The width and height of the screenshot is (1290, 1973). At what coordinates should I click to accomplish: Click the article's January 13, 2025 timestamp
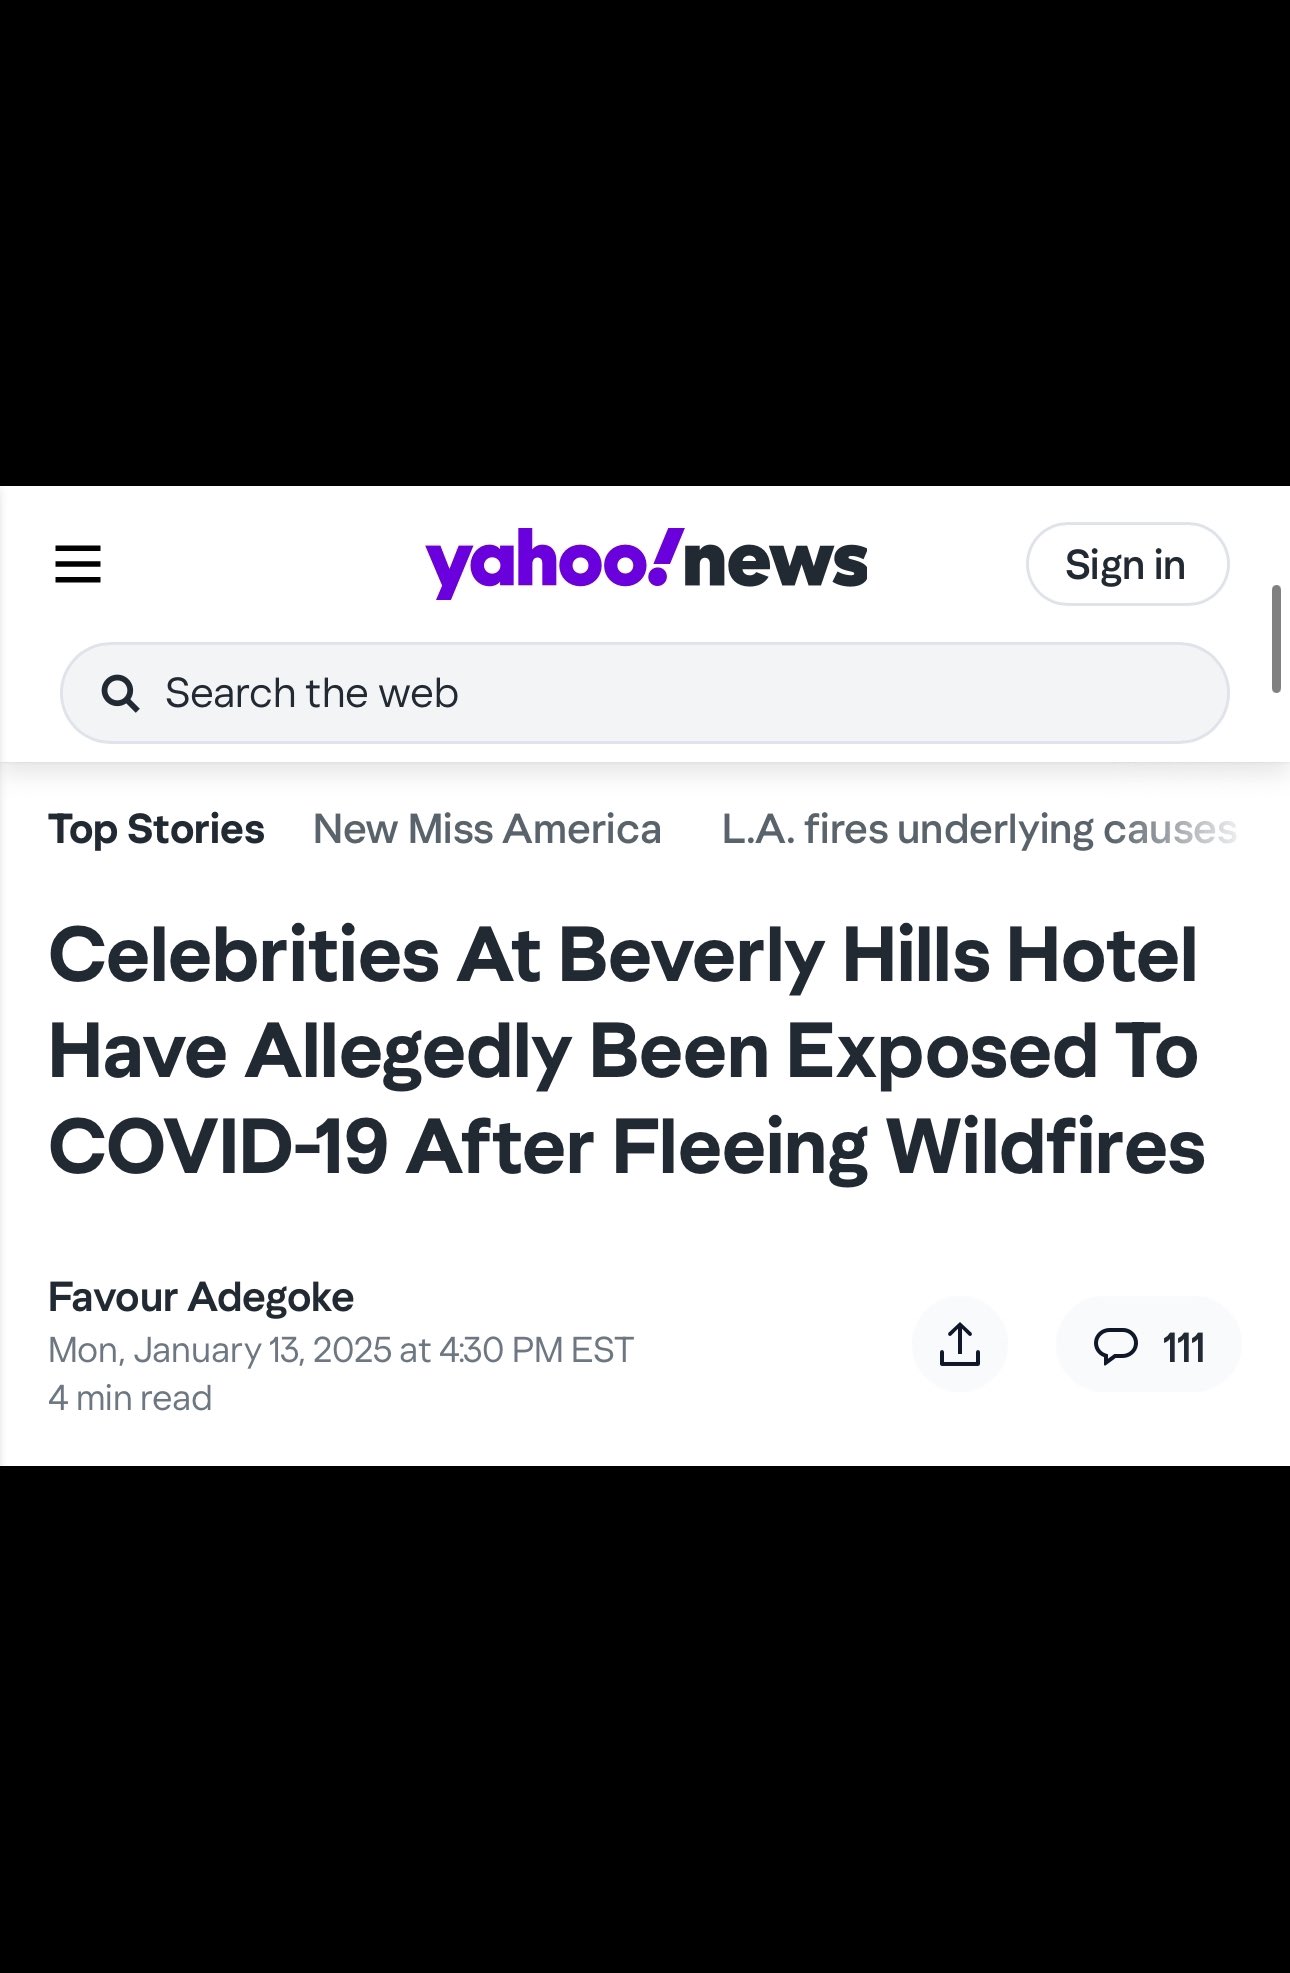click(340, 1350)
